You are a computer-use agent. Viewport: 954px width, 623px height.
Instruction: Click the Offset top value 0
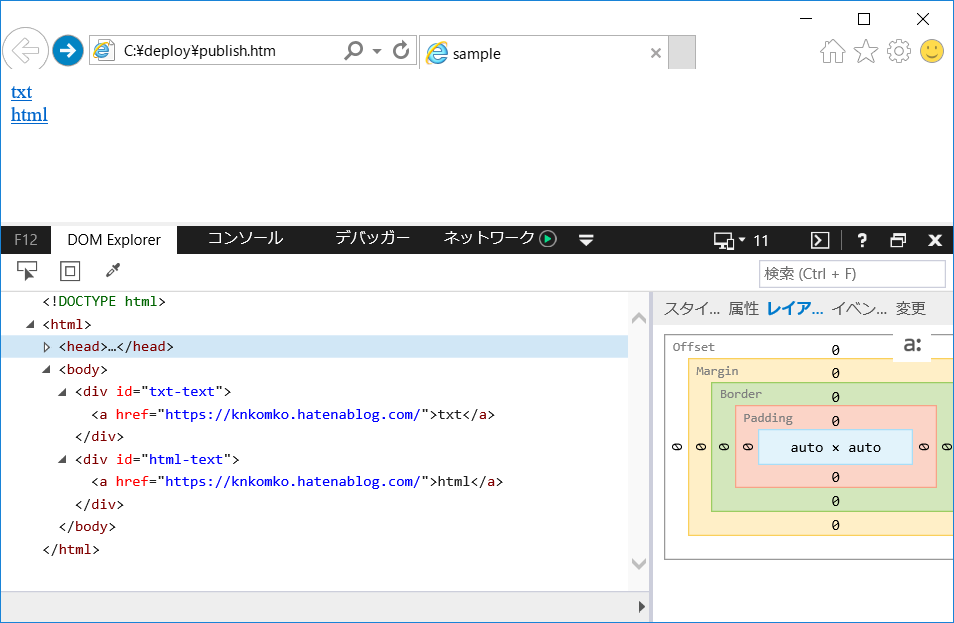click(835, 350)
